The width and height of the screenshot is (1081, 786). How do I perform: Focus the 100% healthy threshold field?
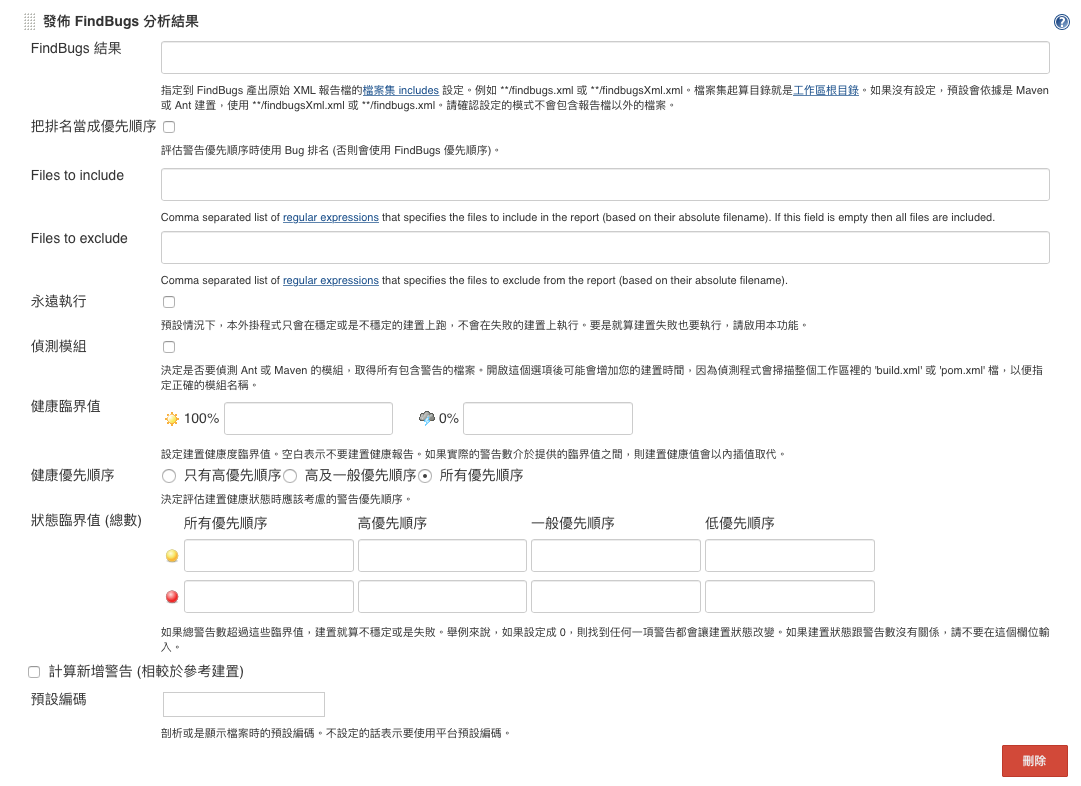click(x=308, y=419)
